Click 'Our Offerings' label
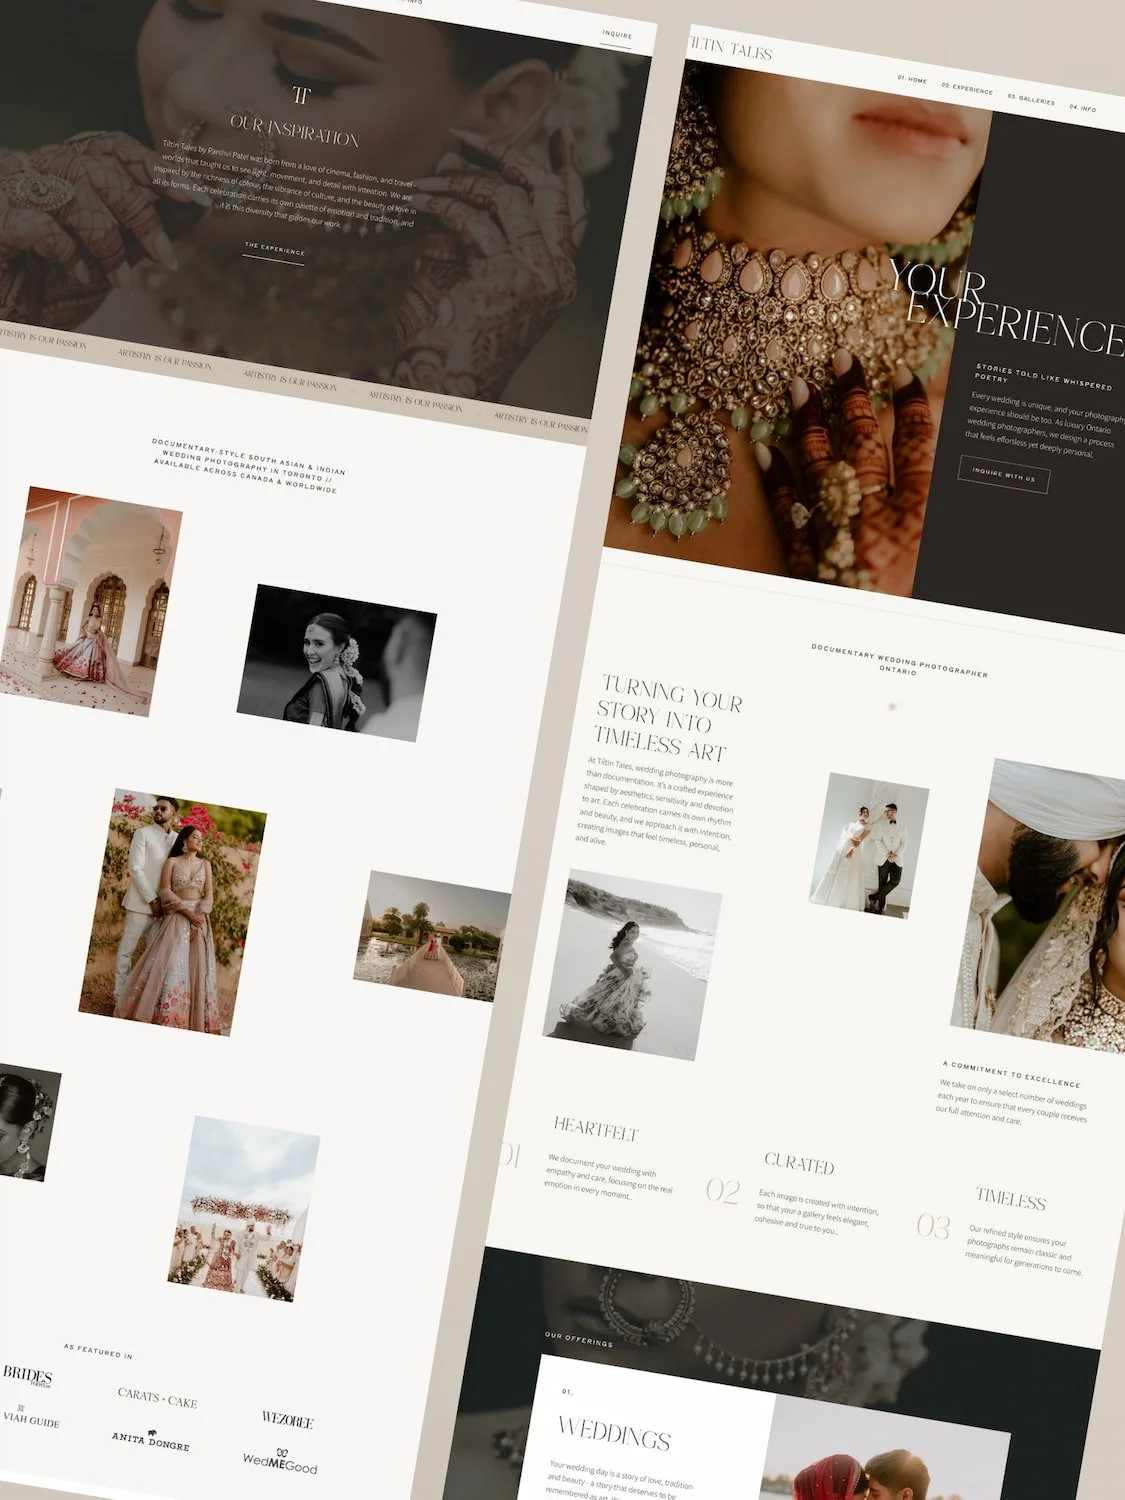This screenshot has height=1500, width=1125. pos(579,1338)
